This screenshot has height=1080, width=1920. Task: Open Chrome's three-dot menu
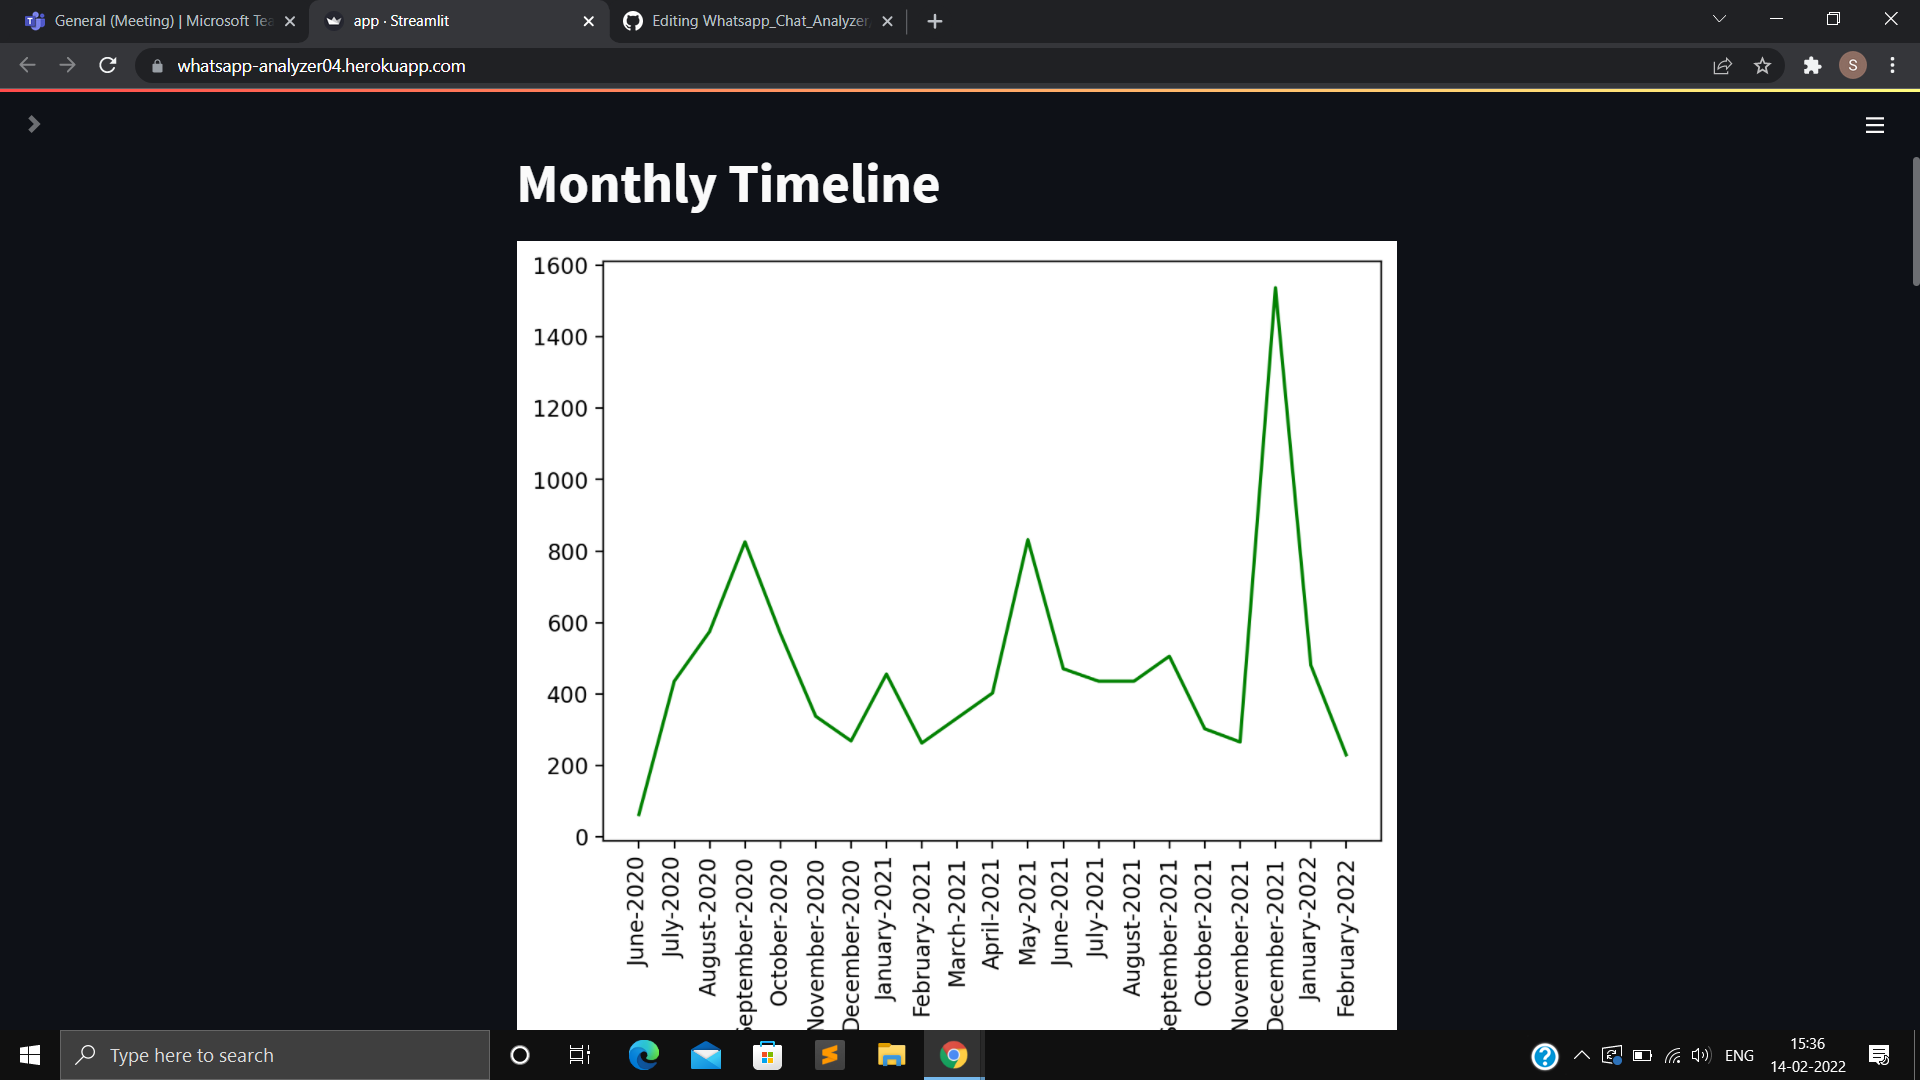1892,65
